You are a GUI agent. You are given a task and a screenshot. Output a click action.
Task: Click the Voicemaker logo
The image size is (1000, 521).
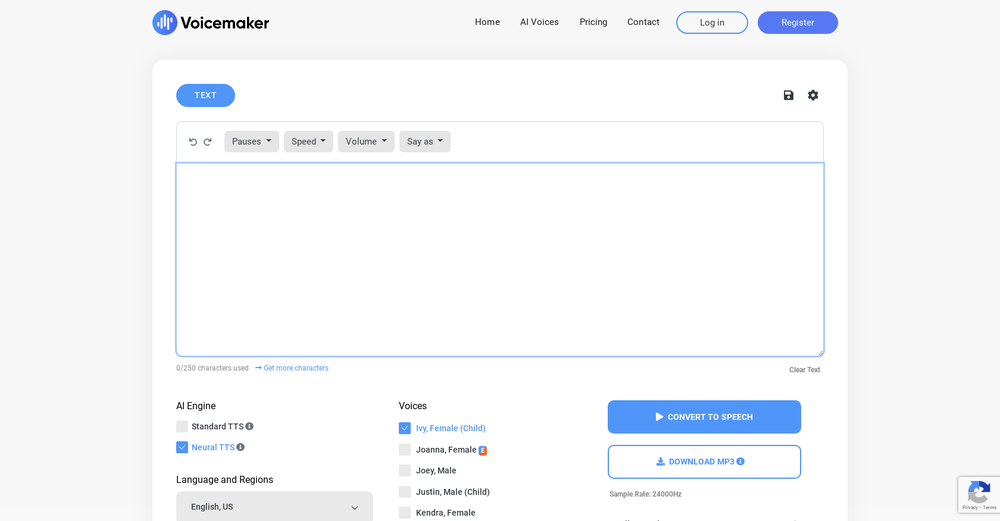click(211, 22)
